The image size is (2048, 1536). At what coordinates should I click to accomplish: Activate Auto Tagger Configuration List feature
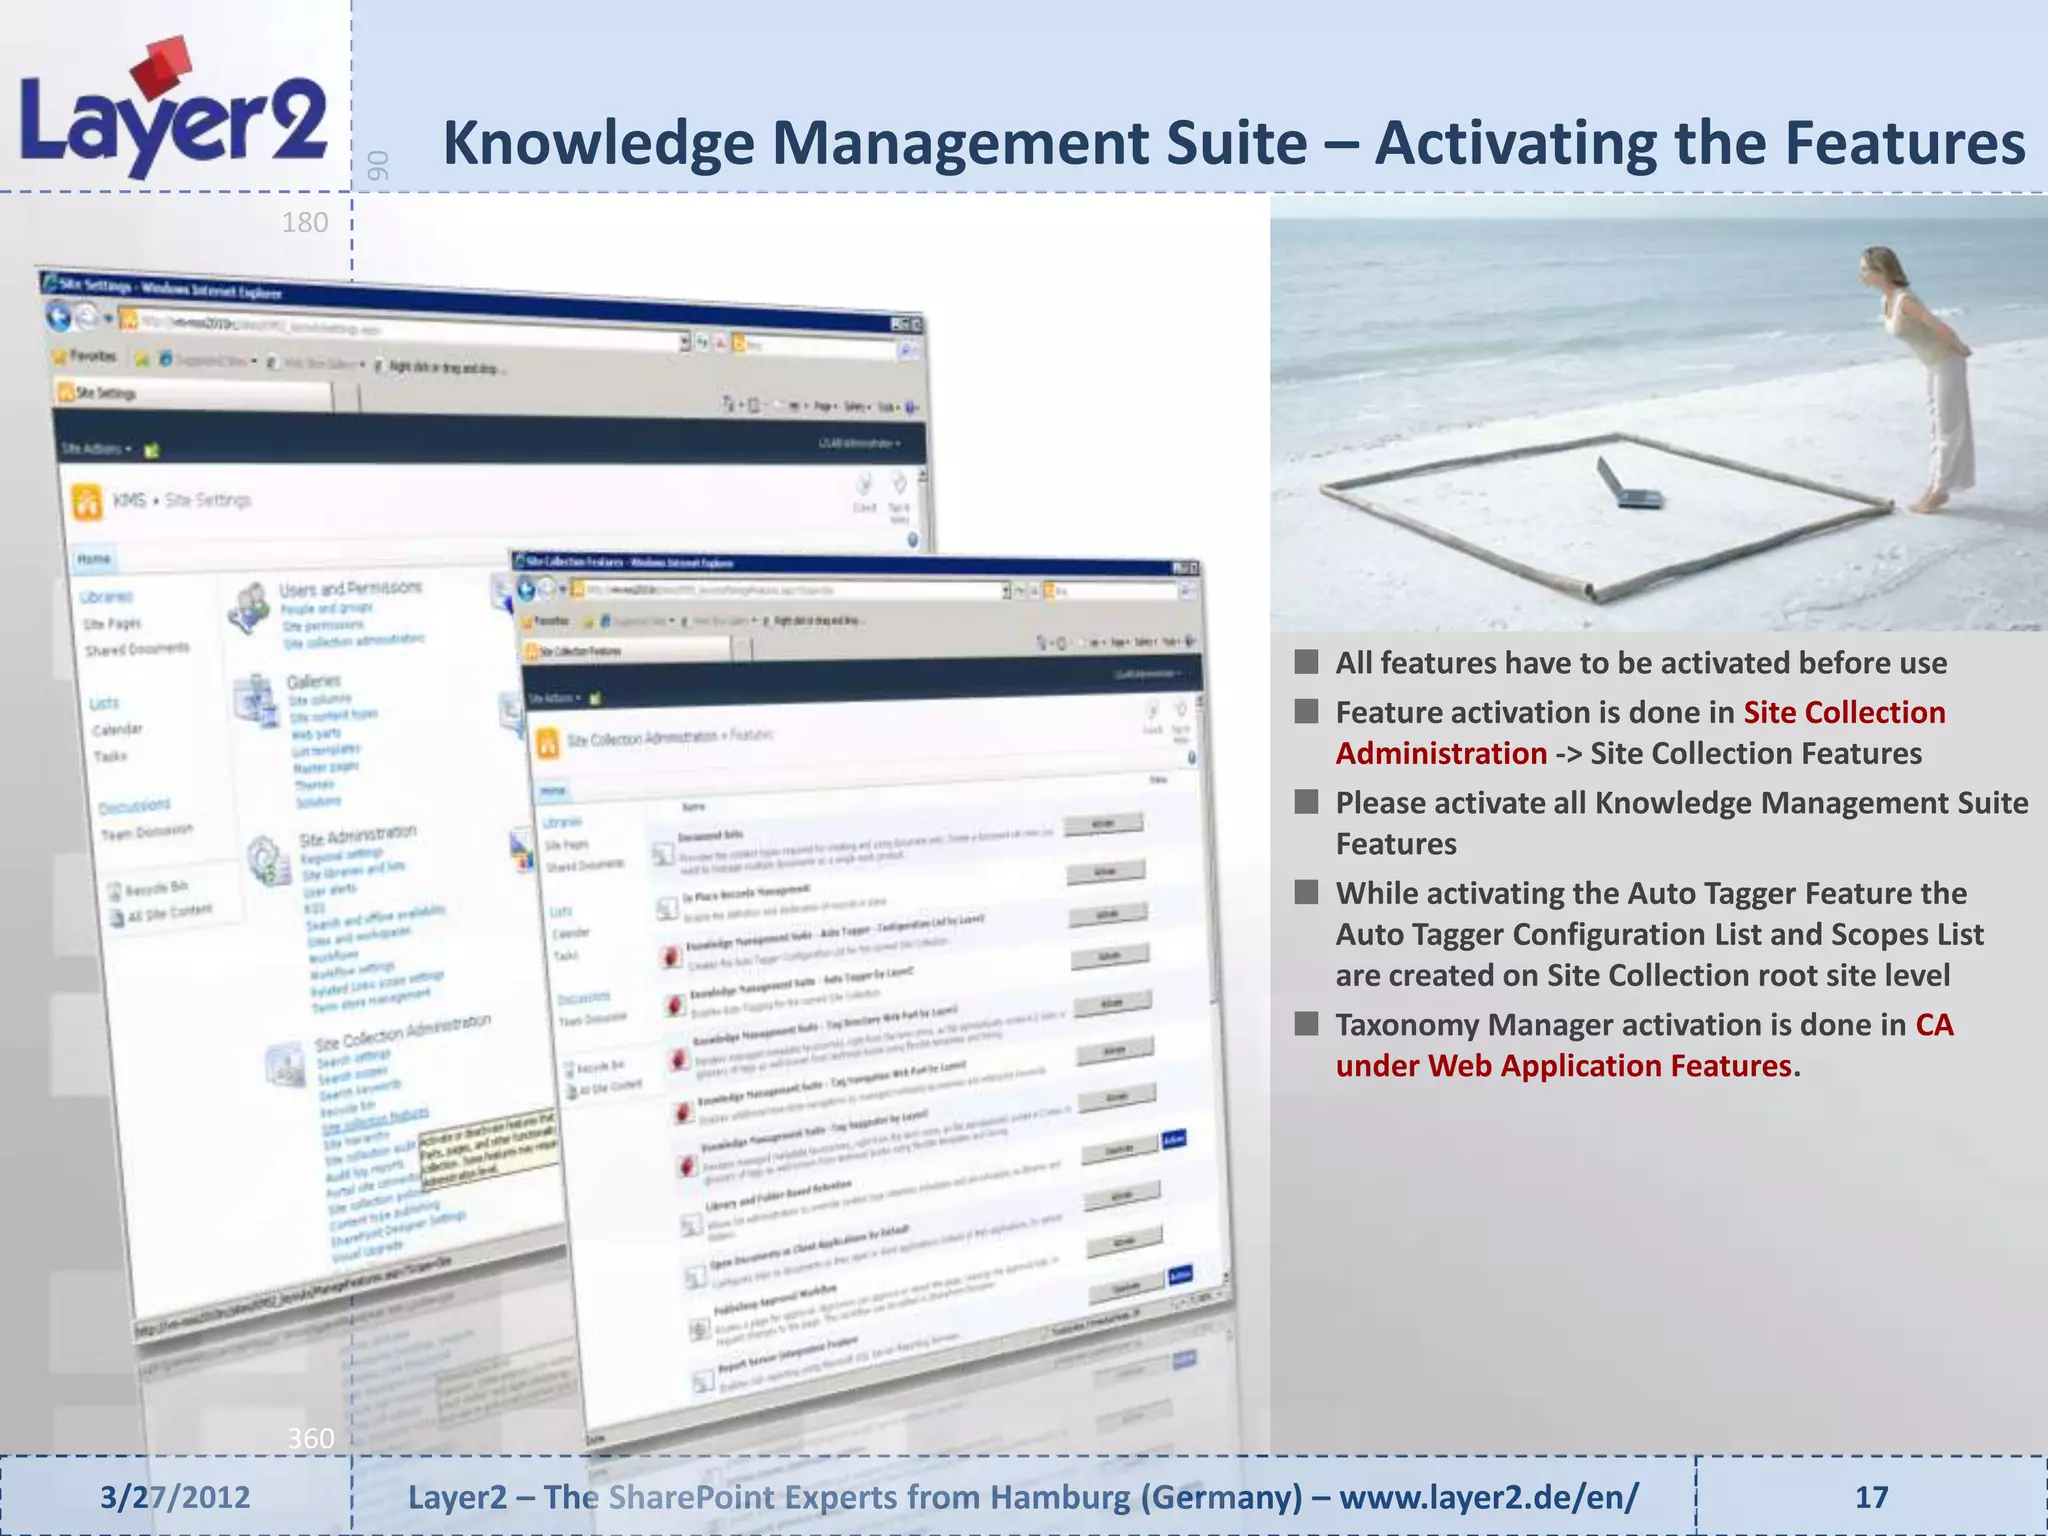click(x=1108, y=915)
